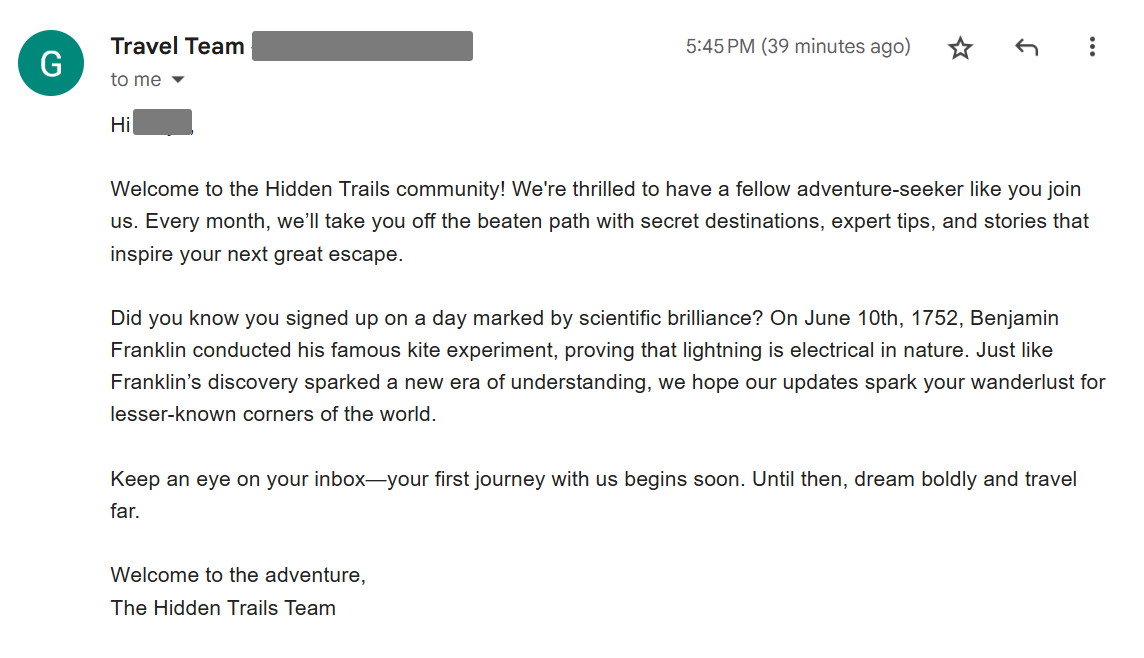Star this email from Travel Team
Screen dimensions: 1144x658
click(x=960, y=47)
